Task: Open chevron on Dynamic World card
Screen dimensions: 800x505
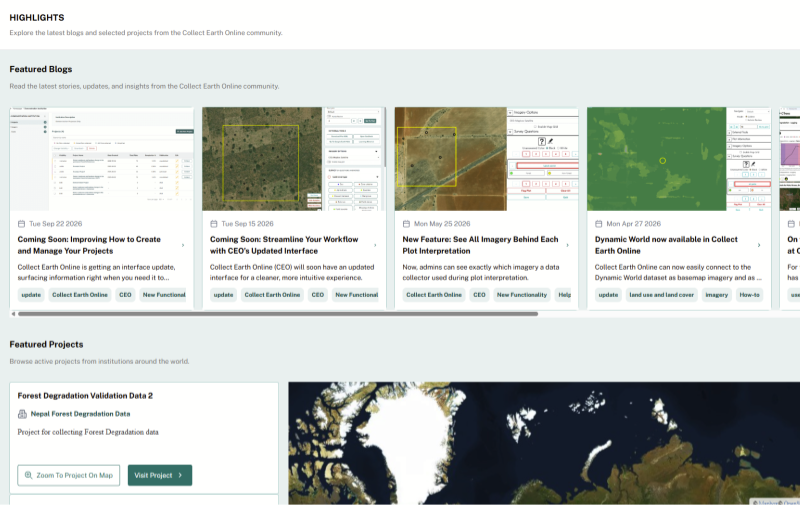Action: point(759,245)
